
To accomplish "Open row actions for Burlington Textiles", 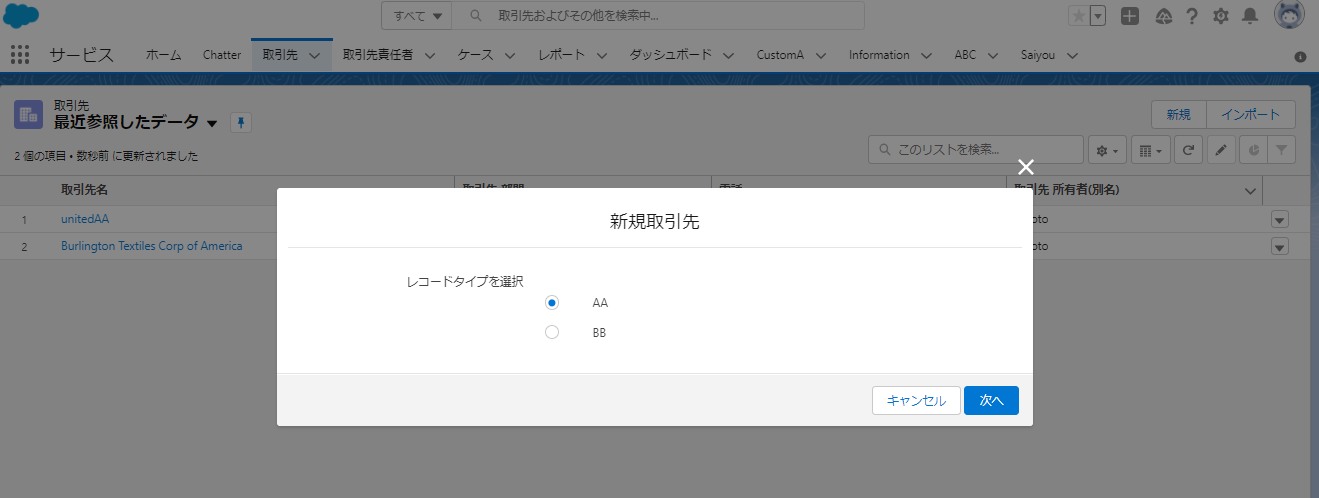I will point(1279,246).
